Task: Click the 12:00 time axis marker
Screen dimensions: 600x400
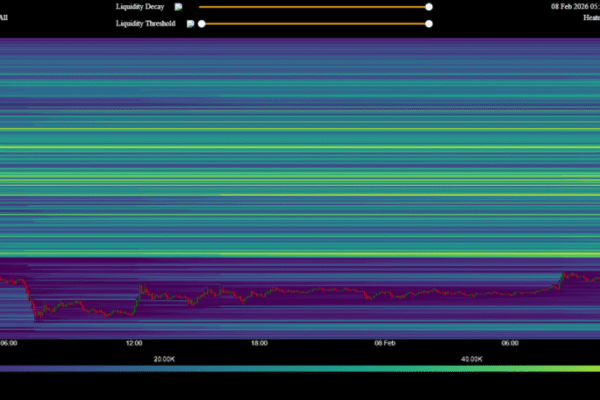Action: (134, 343)
